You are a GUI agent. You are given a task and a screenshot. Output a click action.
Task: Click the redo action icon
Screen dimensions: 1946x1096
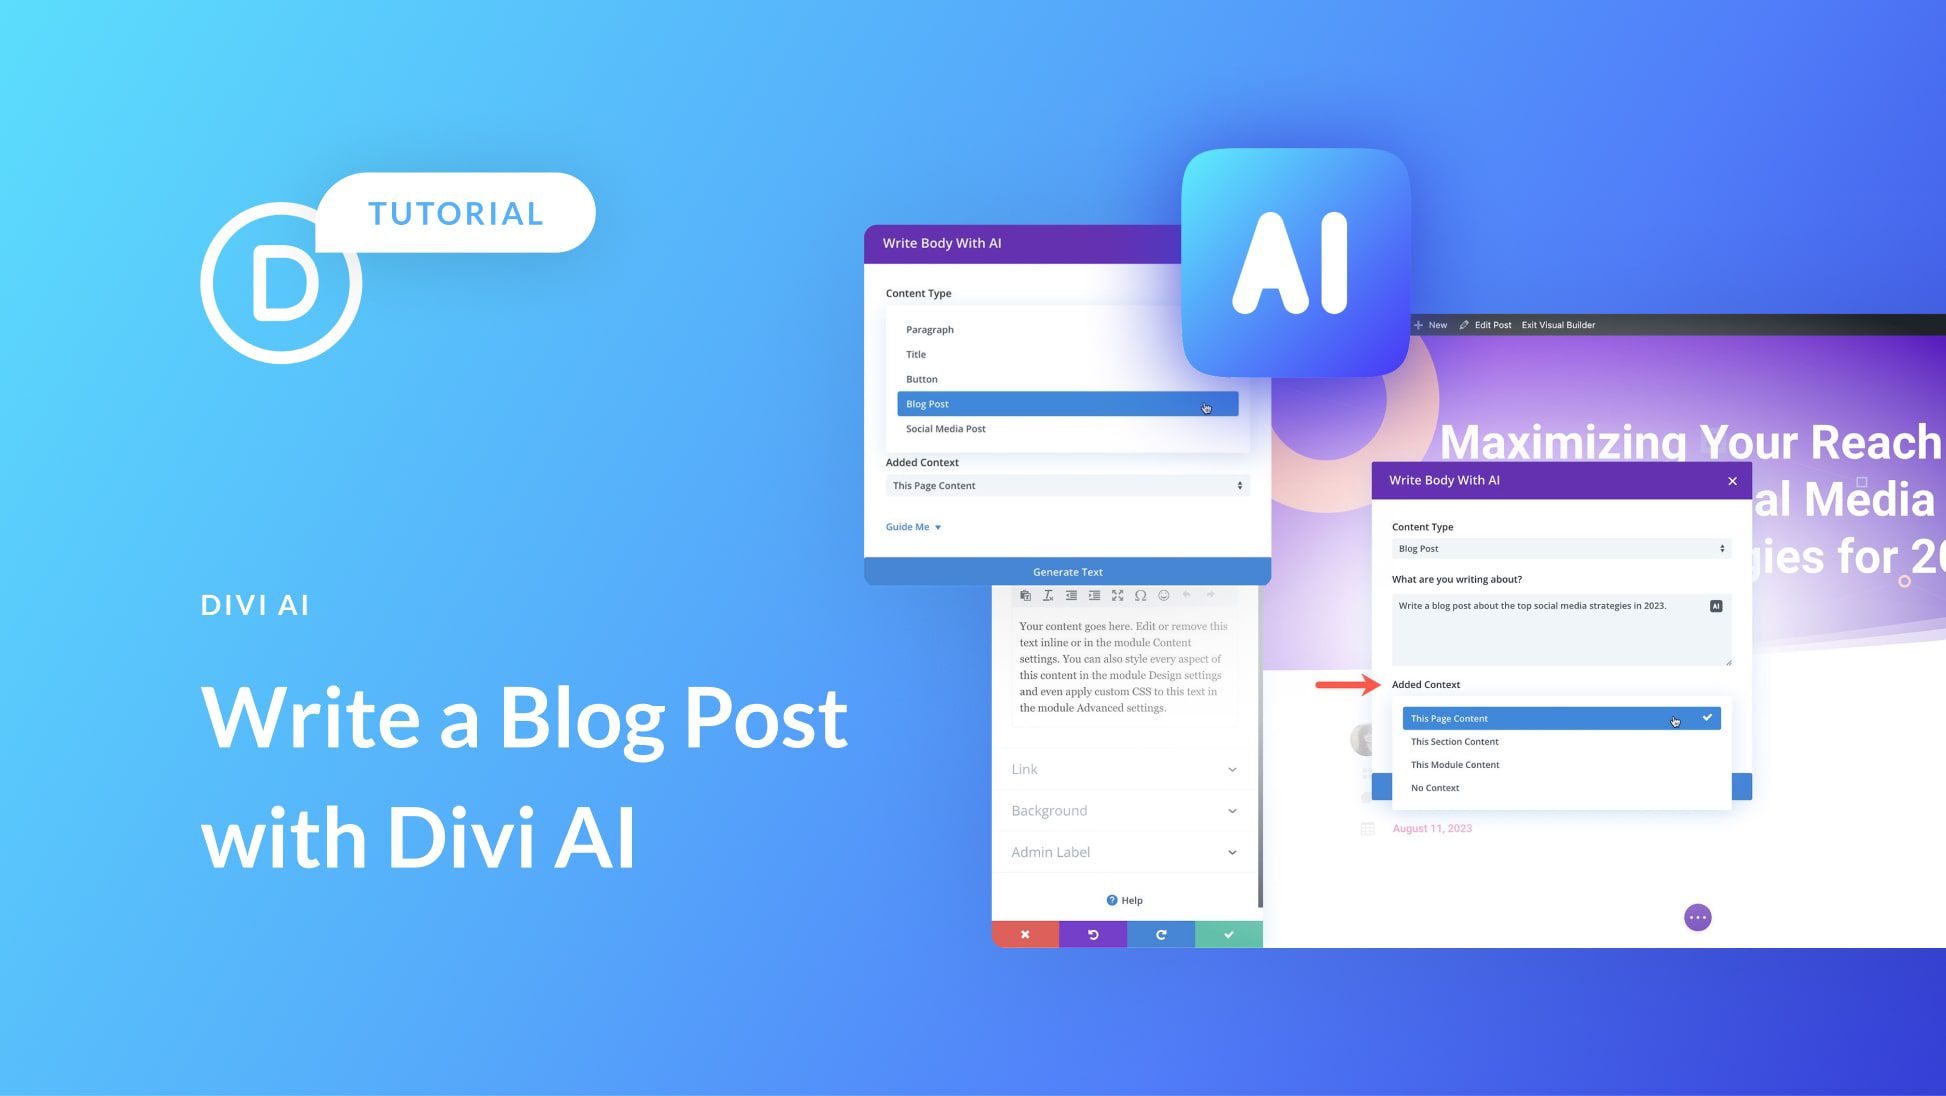[x=1160, y=934]
